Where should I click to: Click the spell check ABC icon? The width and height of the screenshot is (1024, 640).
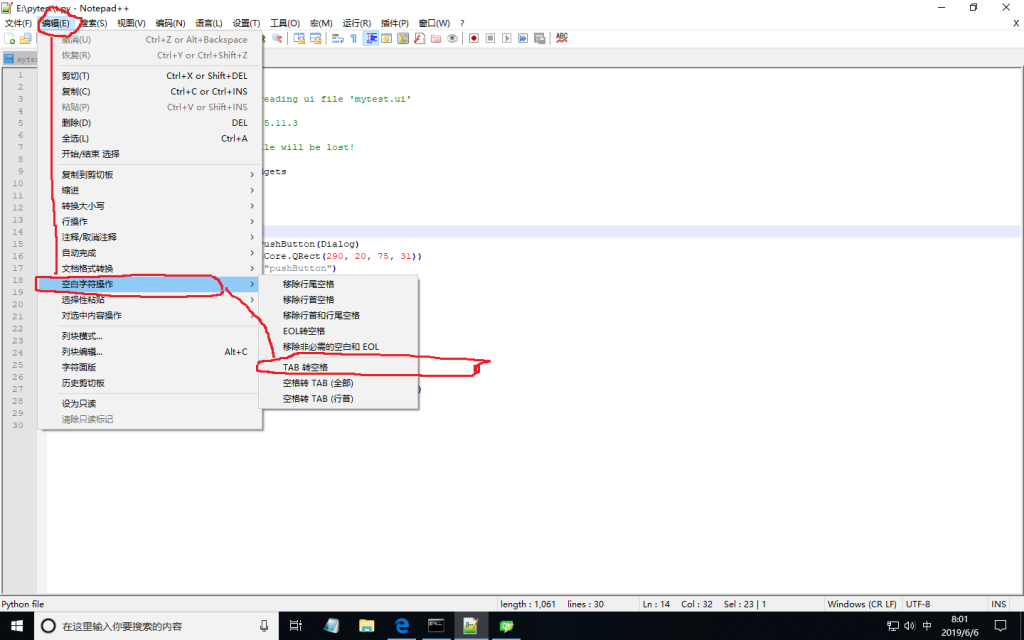561,38
